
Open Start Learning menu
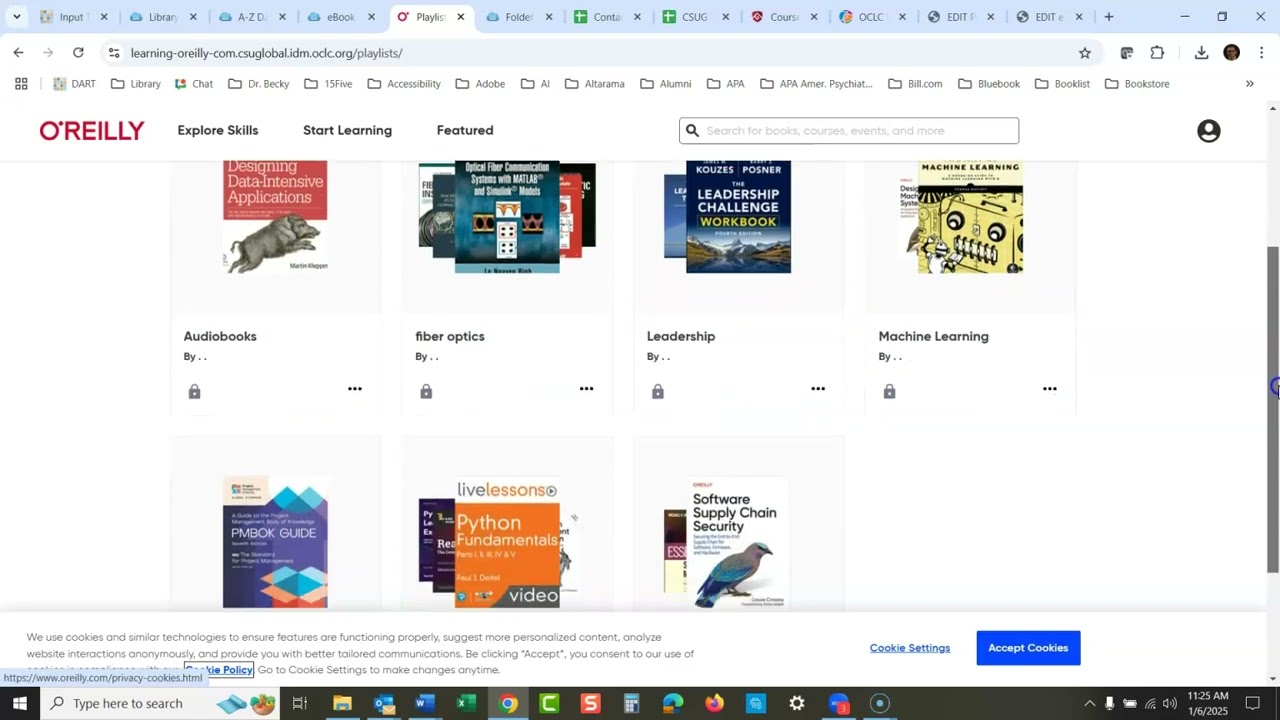pos(347,131)
